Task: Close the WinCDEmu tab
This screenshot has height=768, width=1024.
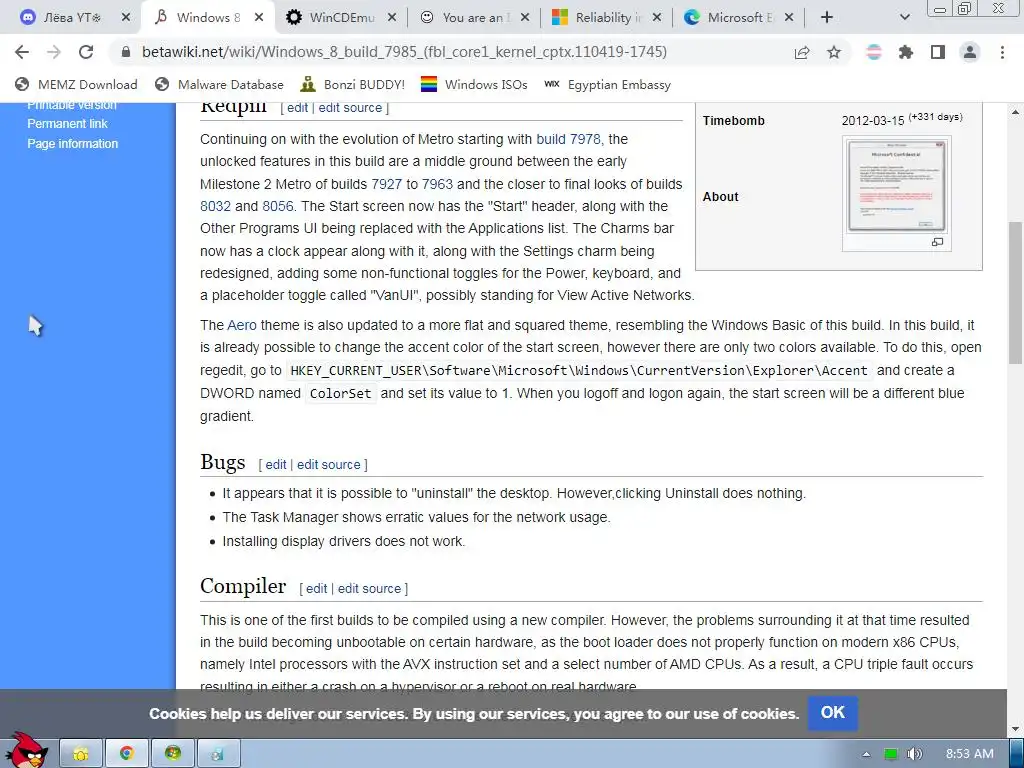Action: point(392,18)
